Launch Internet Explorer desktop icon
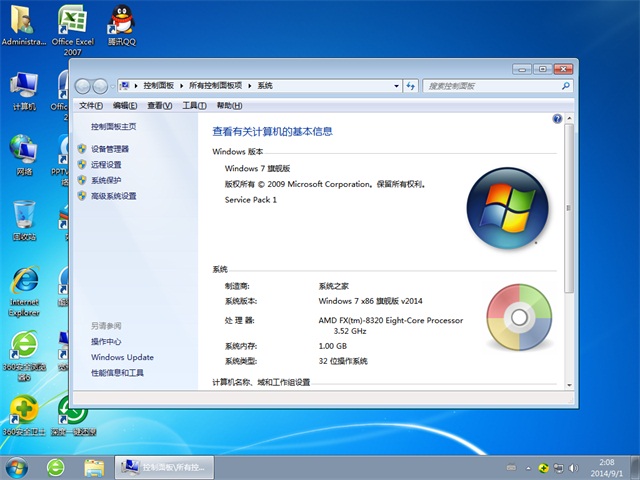The width and height of the screenshot is (640, 480). (x=24, y=291)
